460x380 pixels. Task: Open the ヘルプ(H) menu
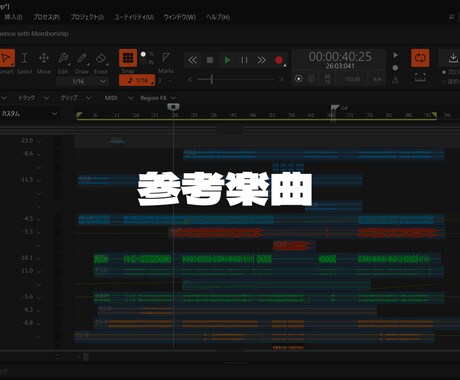tap(218, 17)
